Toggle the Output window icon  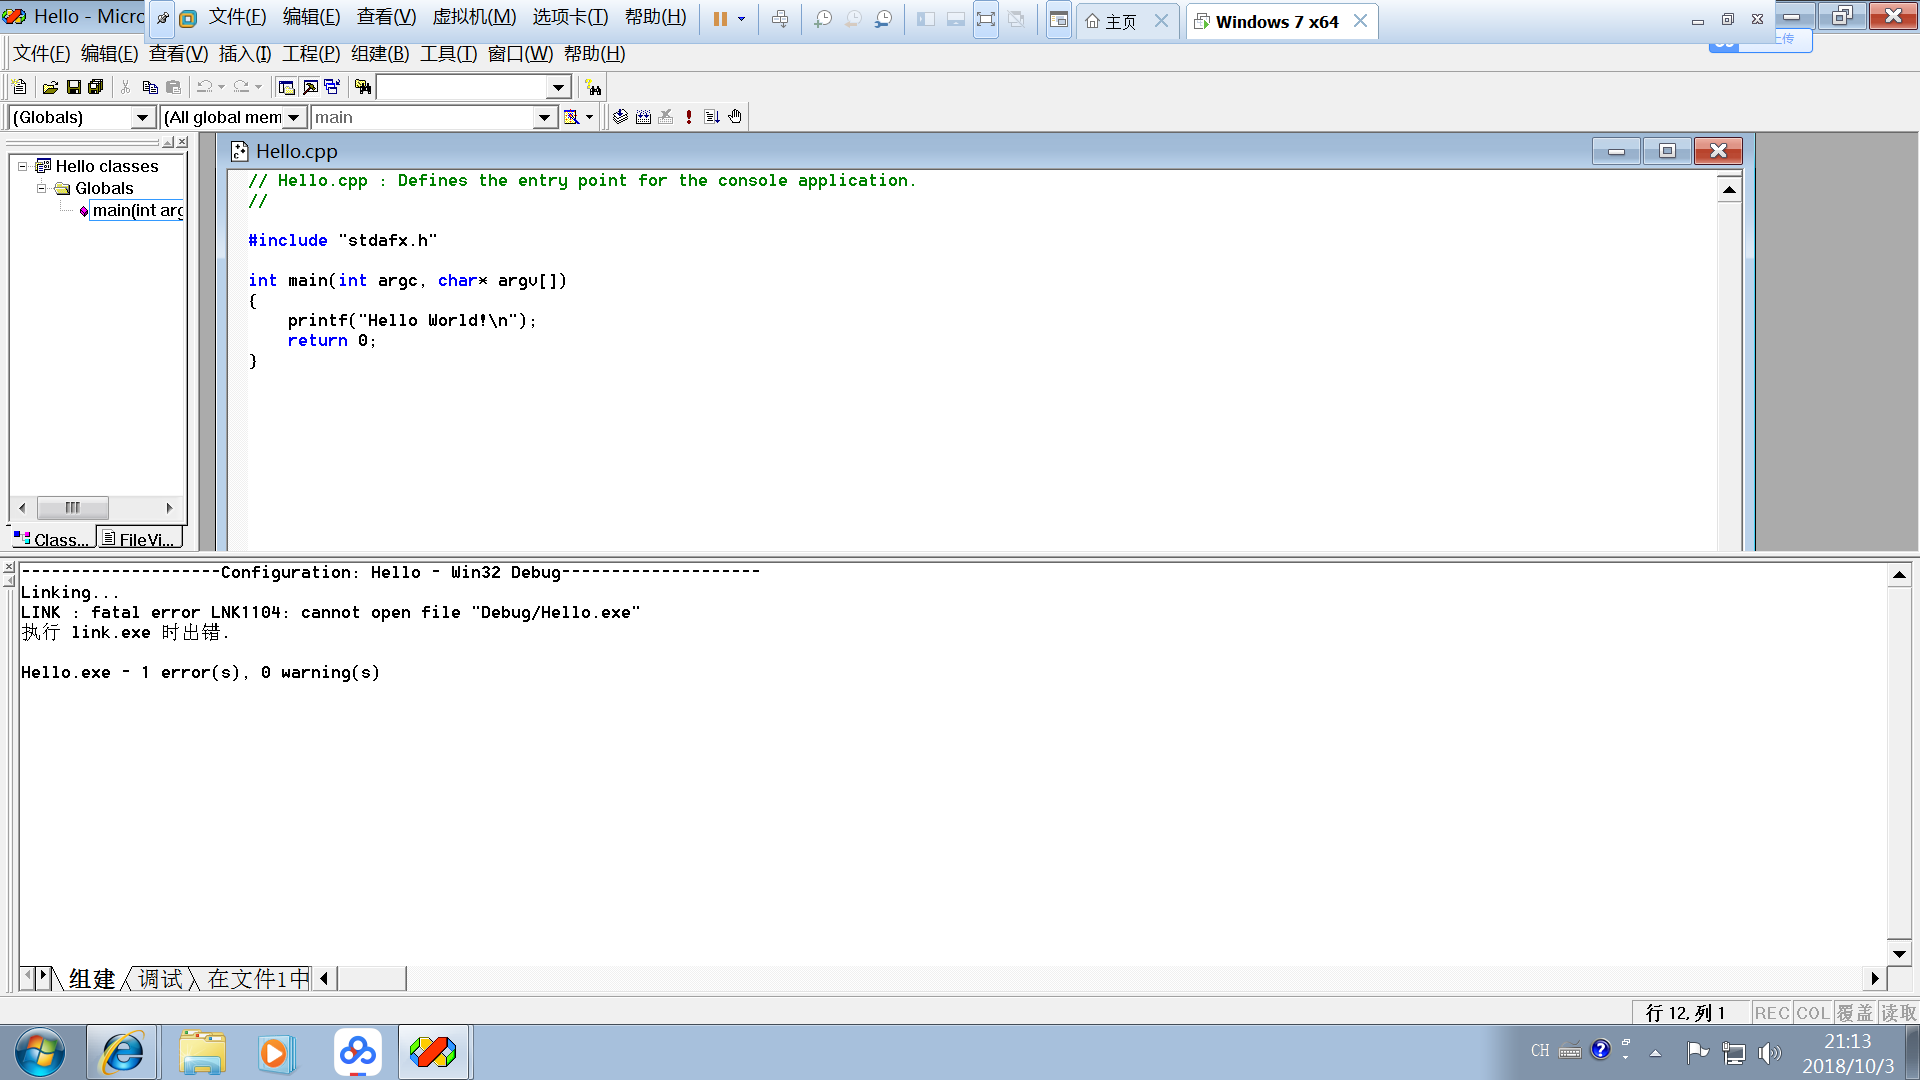click(x=310, y=88)
